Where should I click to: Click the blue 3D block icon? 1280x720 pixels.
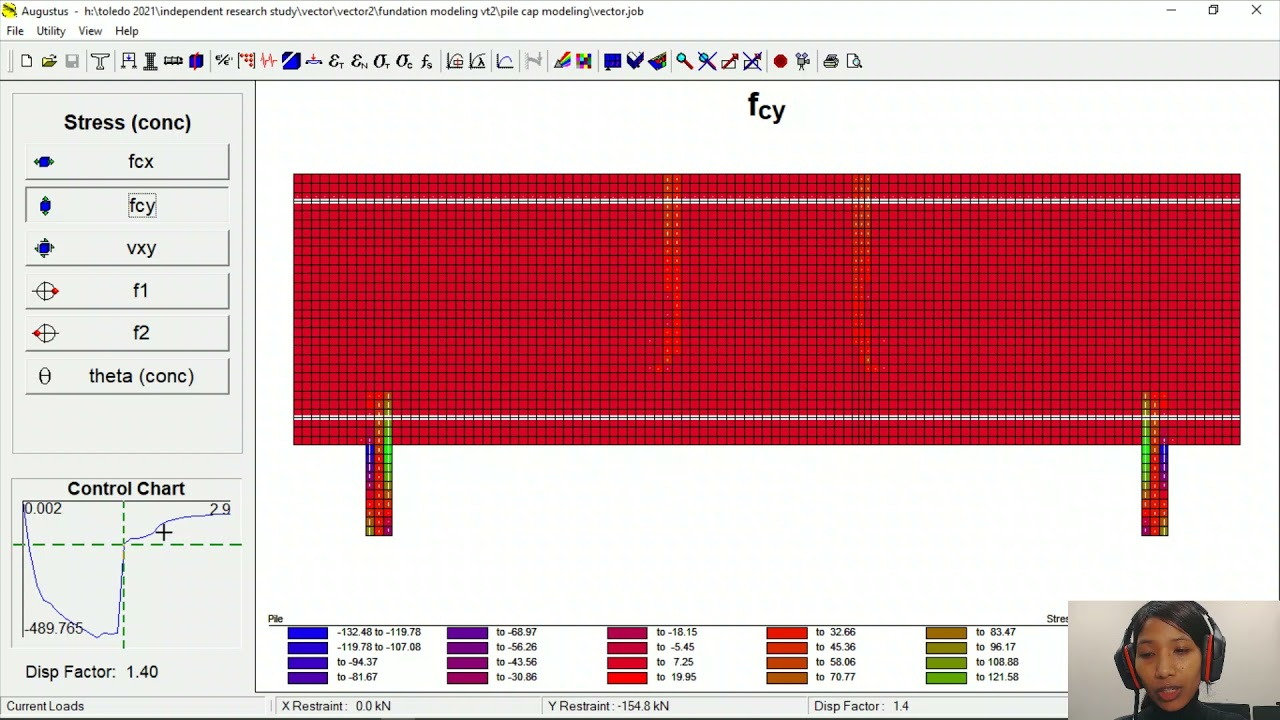point(196,61)
